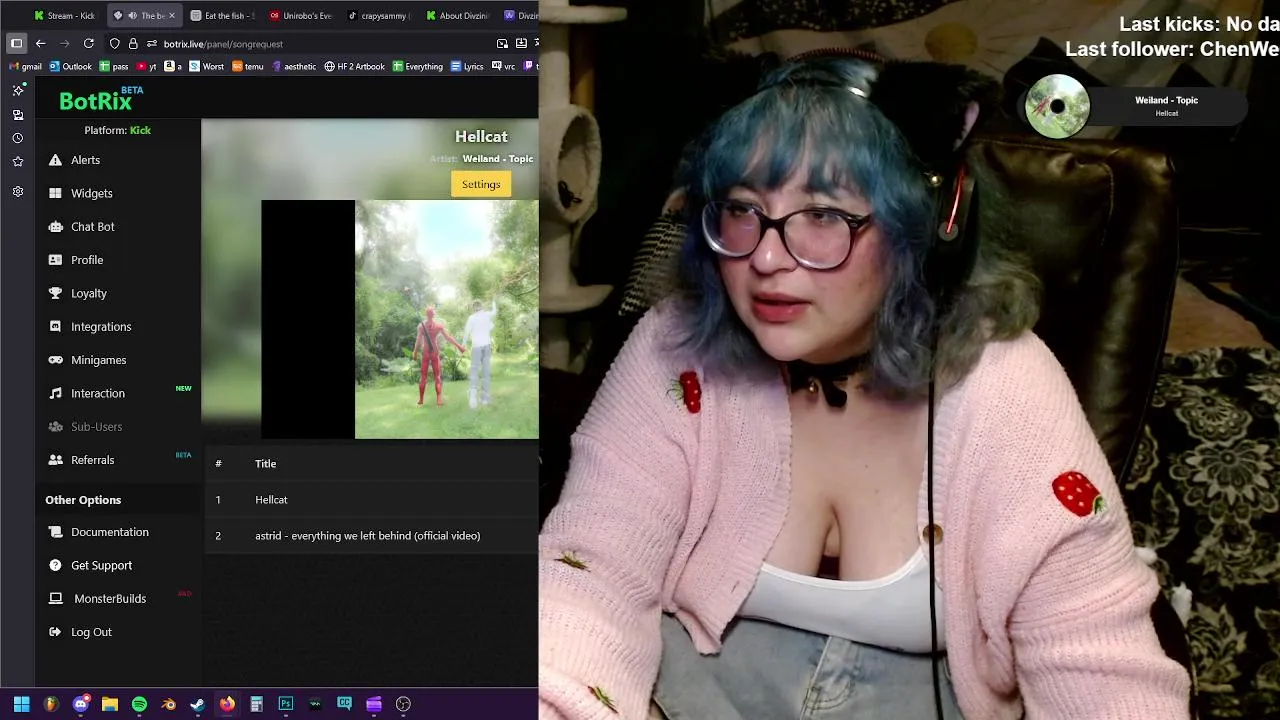Open the bookmarks star icon in sidebar
This screenshot has width=1280, height=720.
(x=18, y=161)
